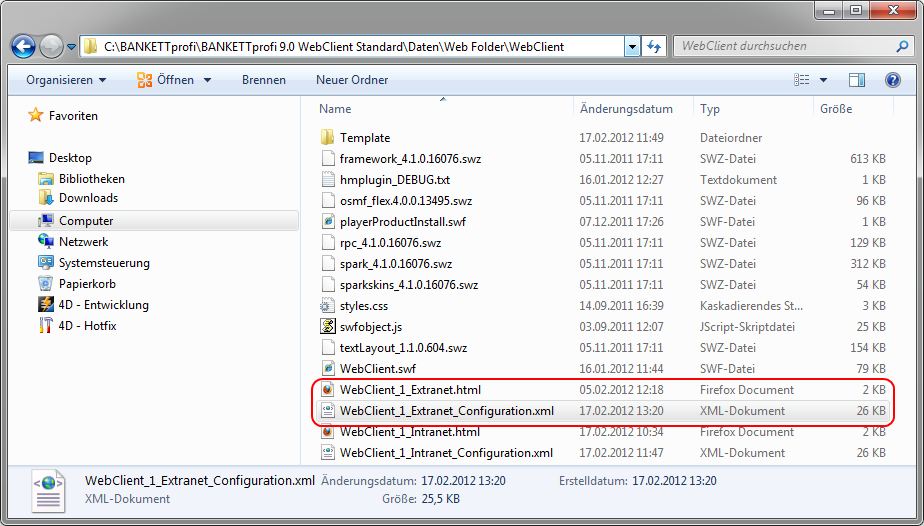
Task: Sort by the Größe column header
Action: [x=836, y=109]
